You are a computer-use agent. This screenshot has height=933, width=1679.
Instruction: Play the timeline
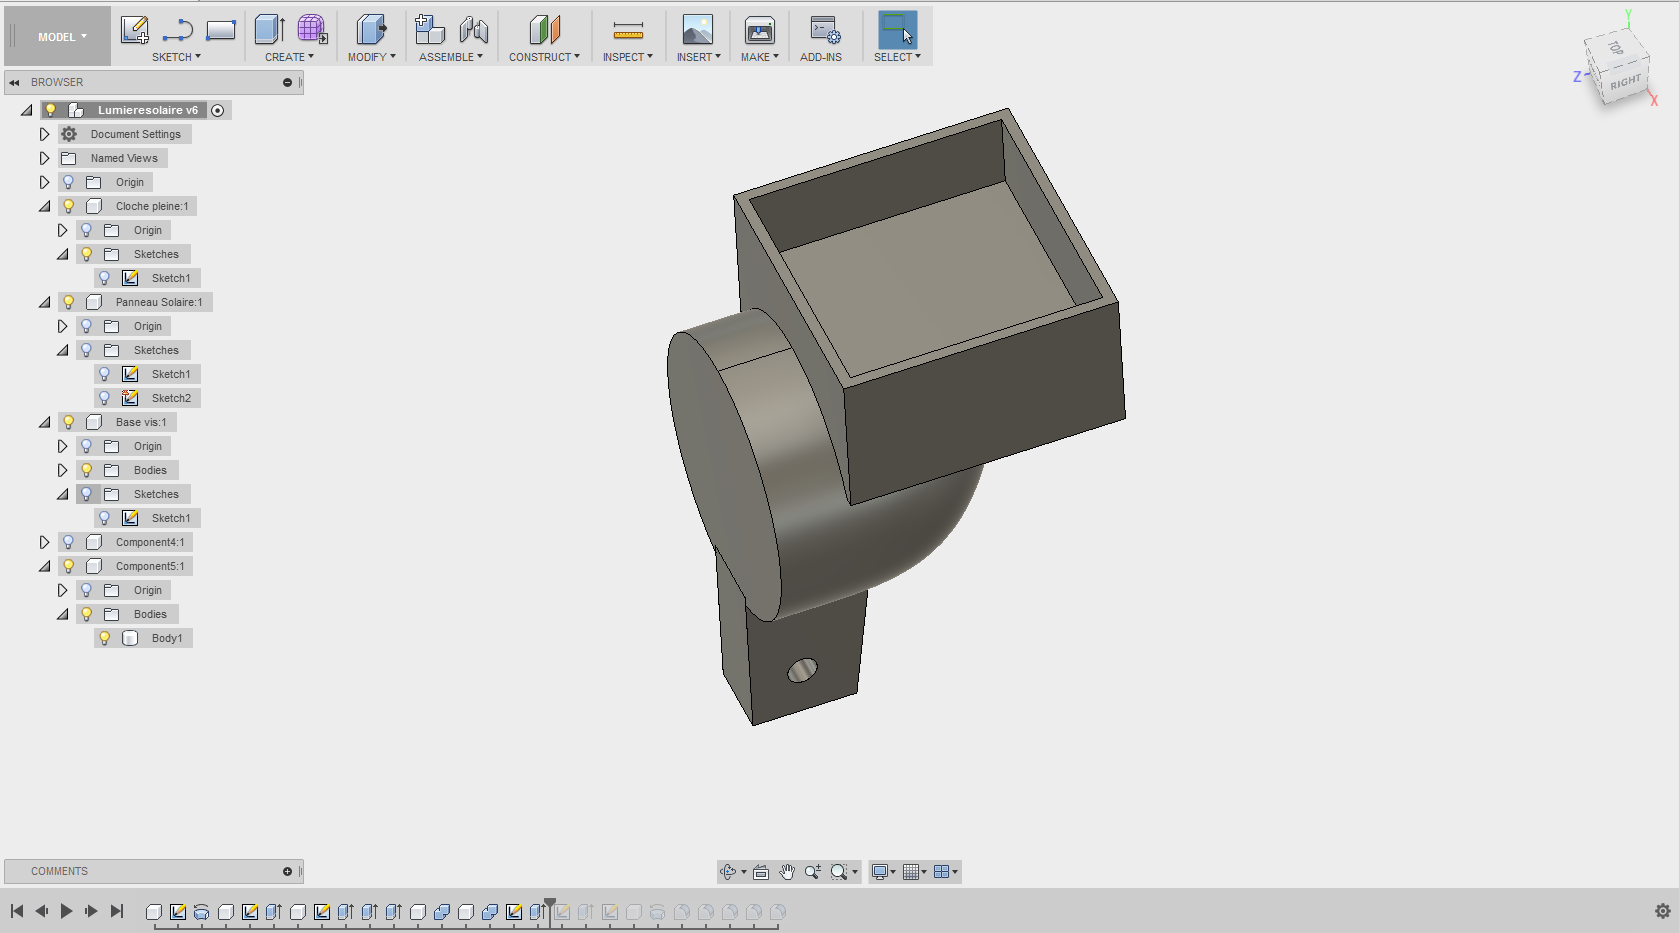tap(66, 911)
